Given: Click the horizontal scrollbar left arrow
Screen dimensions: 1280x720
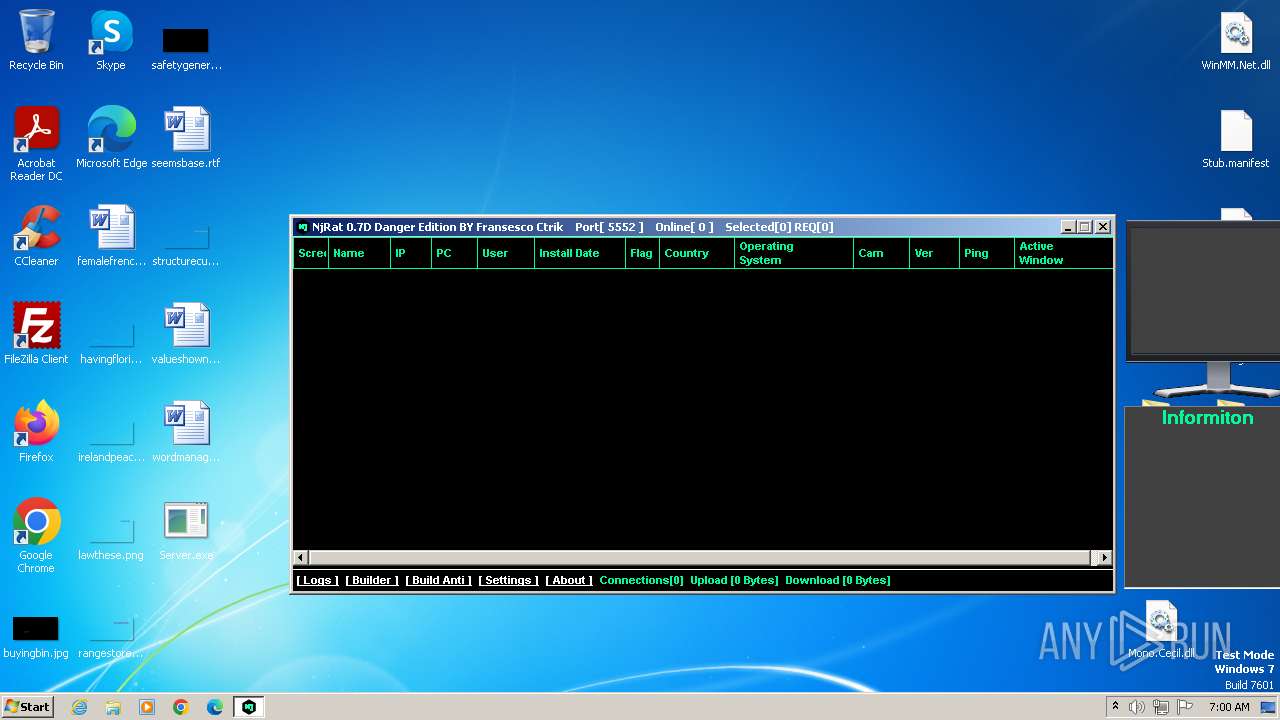Looking at the screenshot, I should [x=301, y=558].
